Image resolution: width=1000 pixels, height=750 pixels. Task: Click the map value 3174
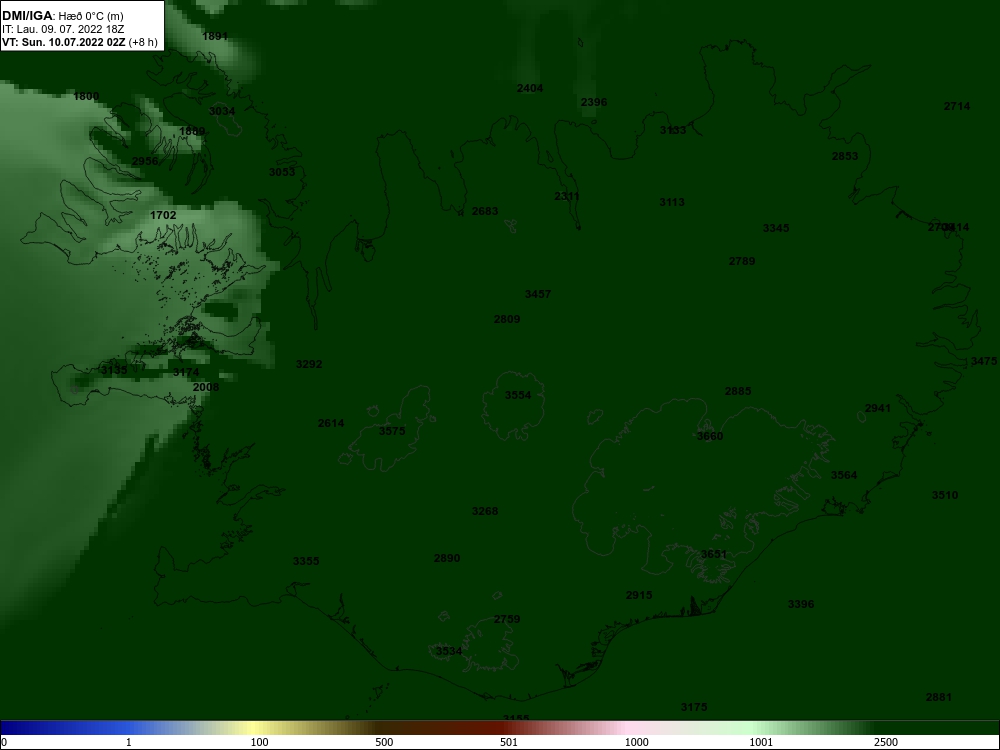click(186, 372)
